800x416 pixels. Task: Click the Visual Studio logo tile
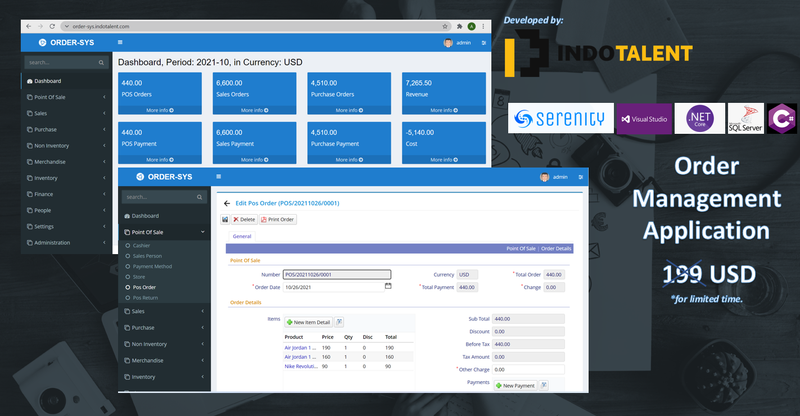click(x=644, y=119)
